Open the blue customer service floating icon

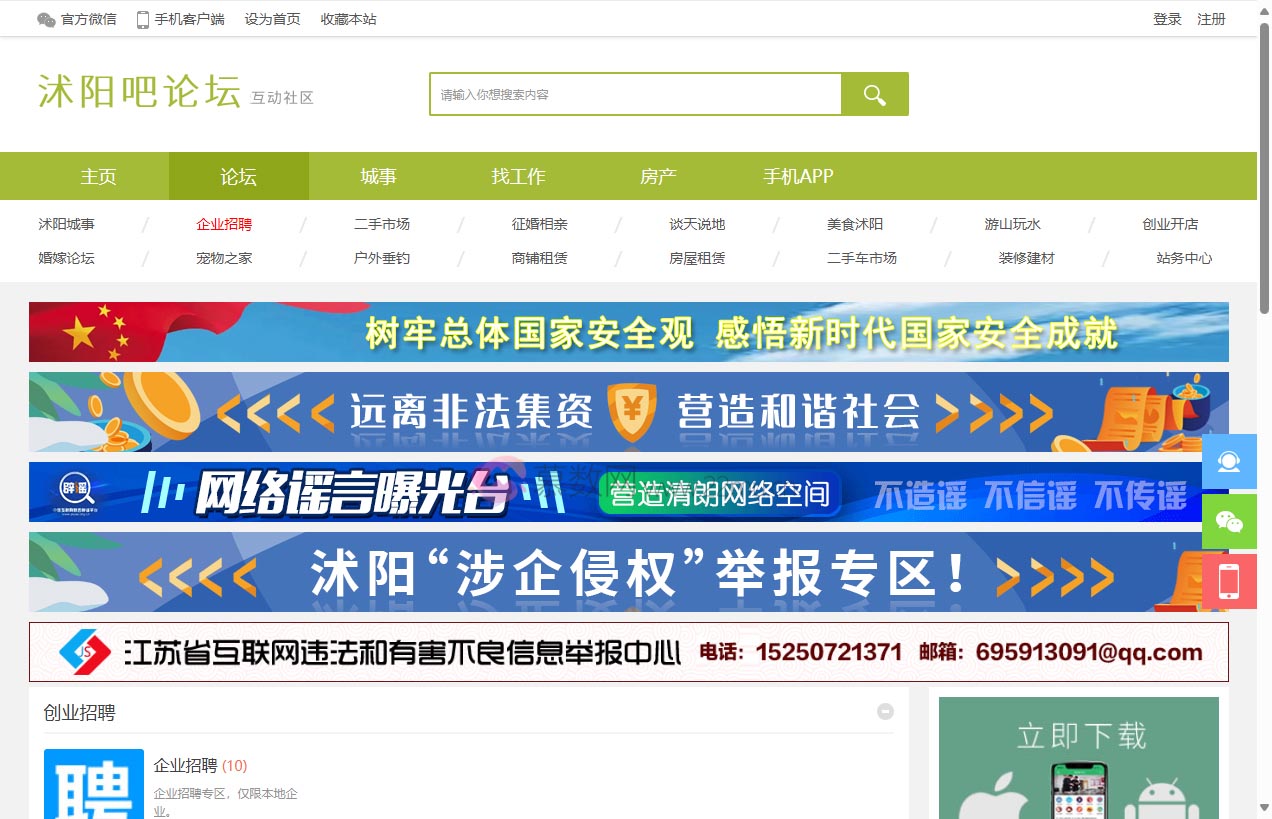1228,461
